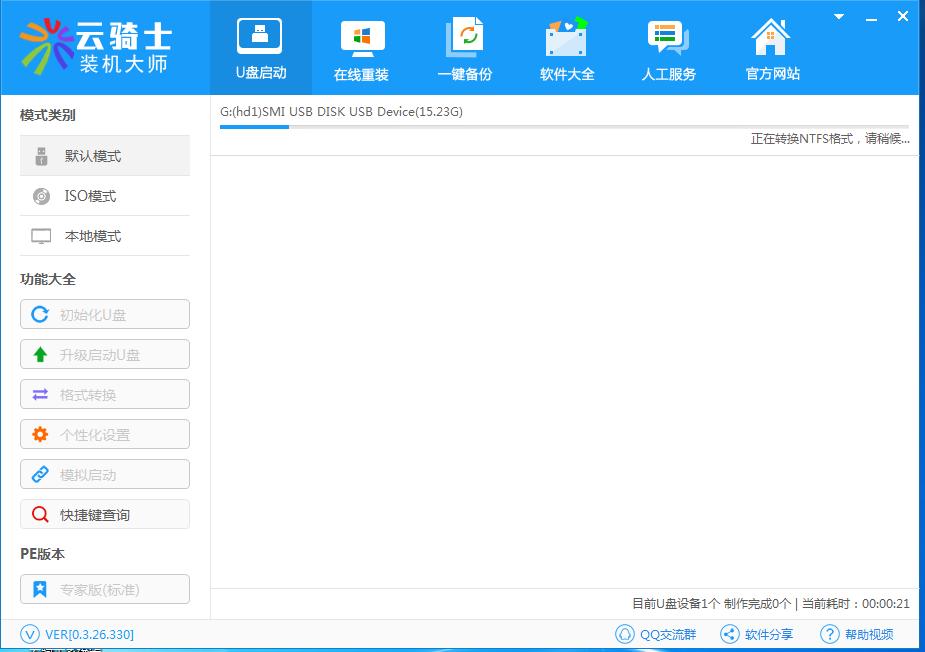Click the VER[0.3.26.330] version label
This screenshot has height=652, width=925.
coord(90,635)
